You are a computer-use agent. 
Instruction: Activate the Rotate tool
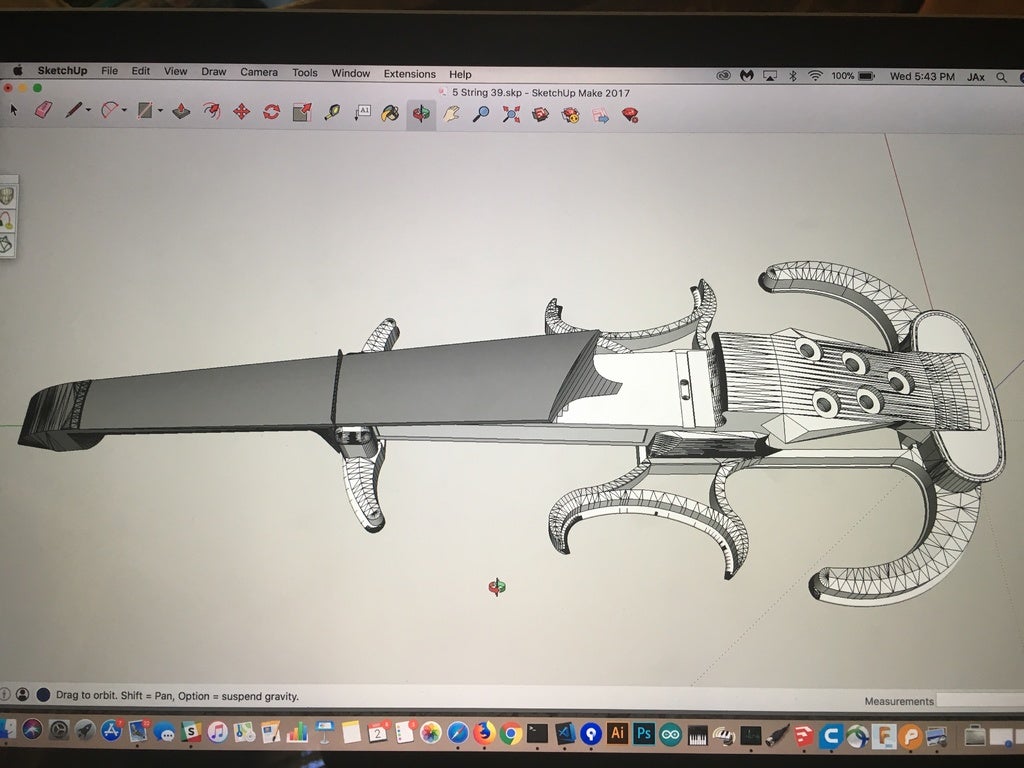tap(272, 112)
